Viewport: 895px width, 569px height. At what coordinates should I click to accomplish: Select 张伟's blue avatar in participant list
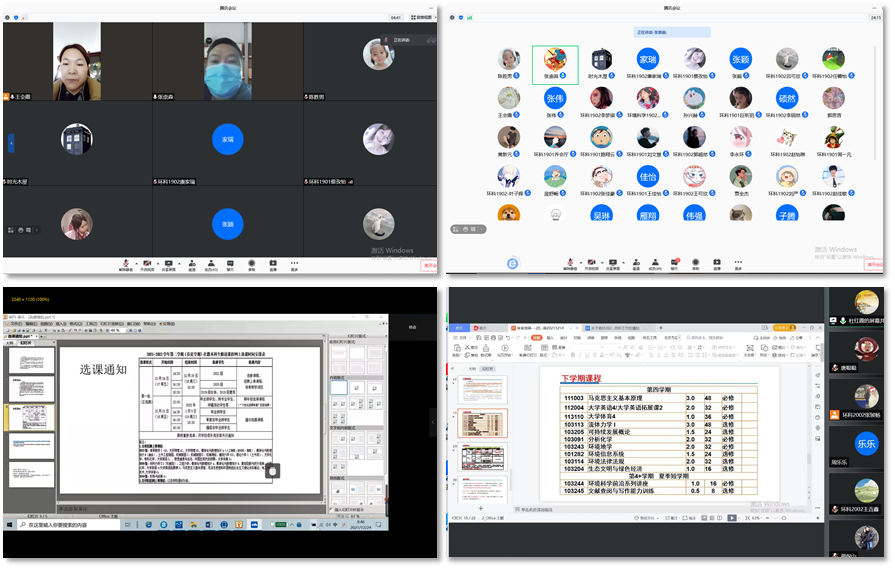coord(555,98)
